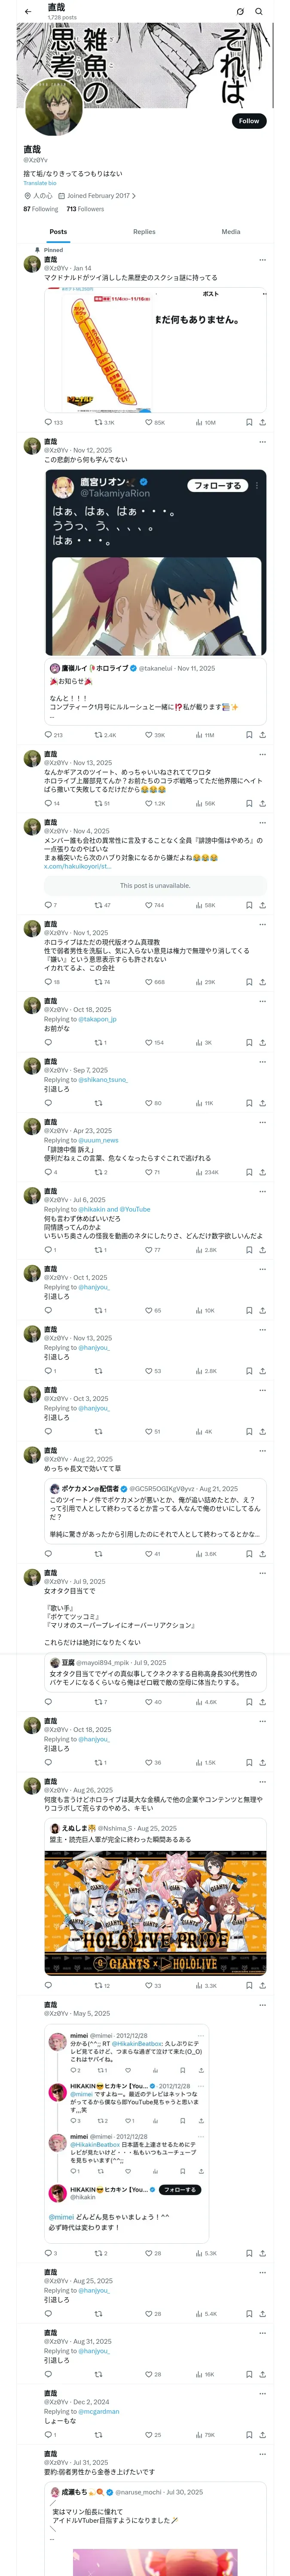Image resolution: width=290 pixels, height=2576 pixels.
Task: Switch to the Replies tab
Action: tap(144, 231)
